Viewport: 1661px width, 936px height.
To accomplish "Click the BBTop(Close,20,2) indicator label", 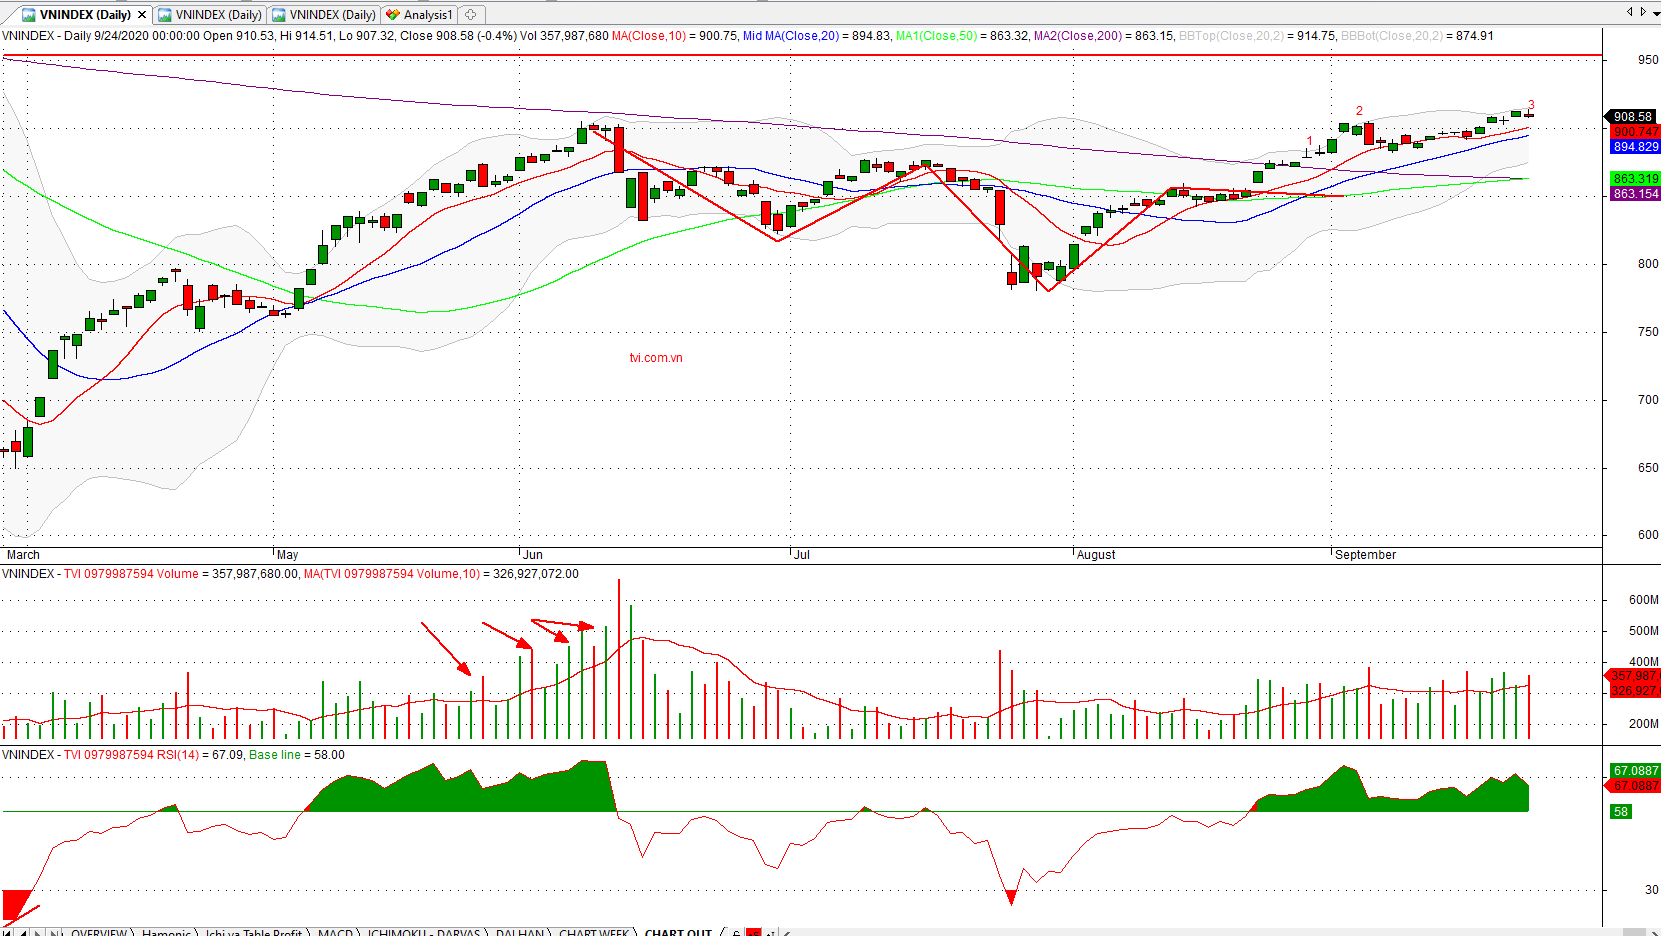I will [x=1231, y=36].
